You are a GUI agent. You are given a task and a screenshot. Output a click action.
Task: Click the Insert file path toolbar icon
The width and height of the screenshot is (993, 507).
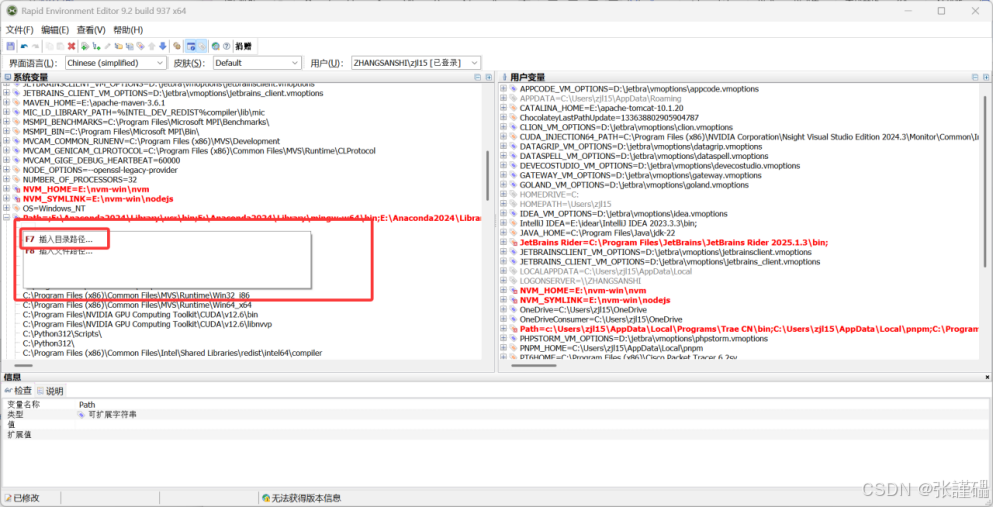click(130, 46)
